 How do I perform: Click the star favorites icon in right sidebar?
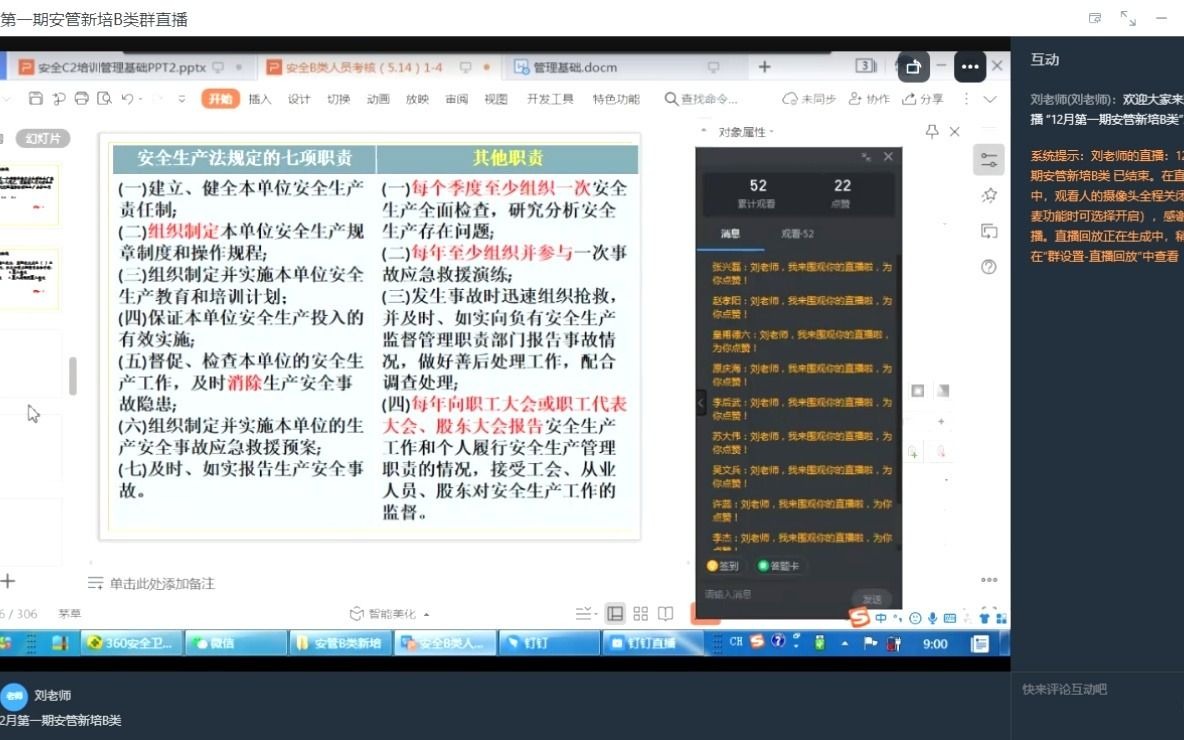990,193
